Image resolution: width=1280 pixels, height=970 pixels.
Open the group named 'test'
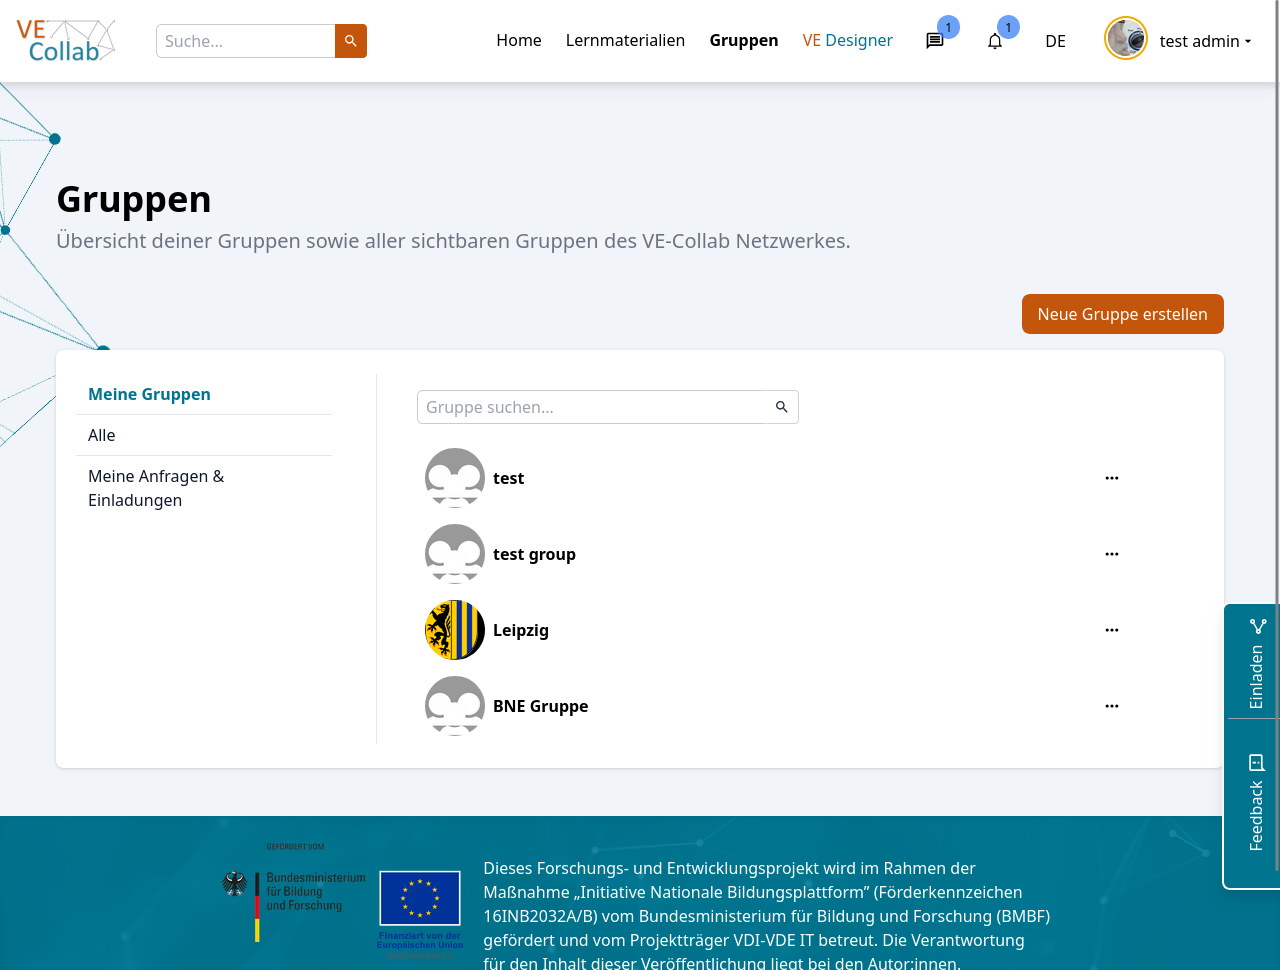[x=508, y=478]
